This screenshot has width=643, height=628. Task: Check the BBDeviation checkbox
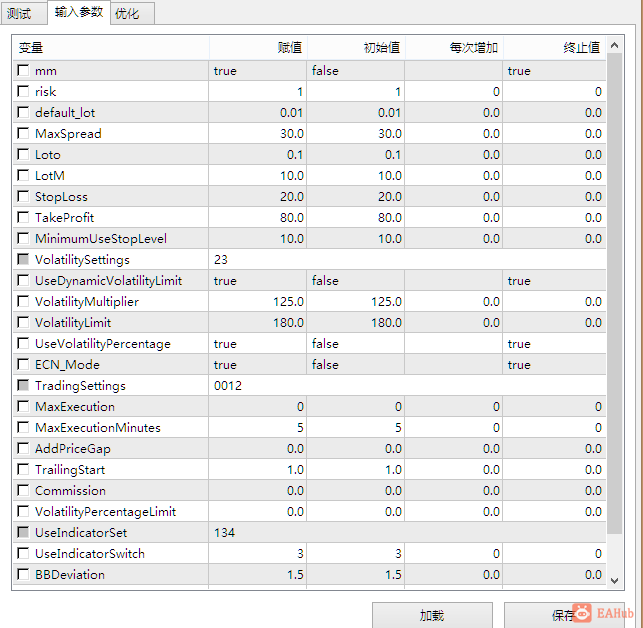pyautogui.click(x=23, y=574)
